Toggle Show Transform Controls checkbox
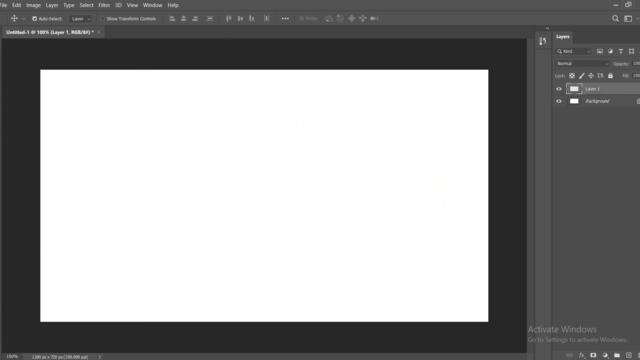 103,19
